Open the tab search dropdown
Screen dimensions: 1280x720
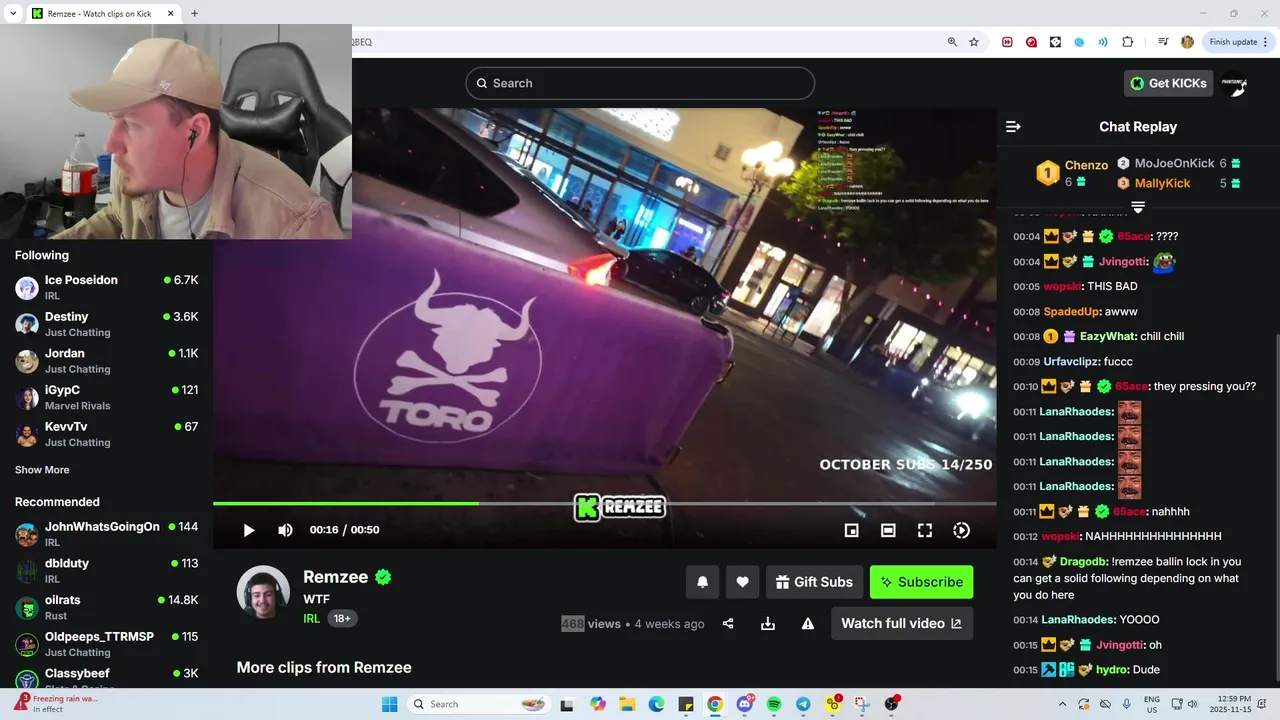(13, 14)
